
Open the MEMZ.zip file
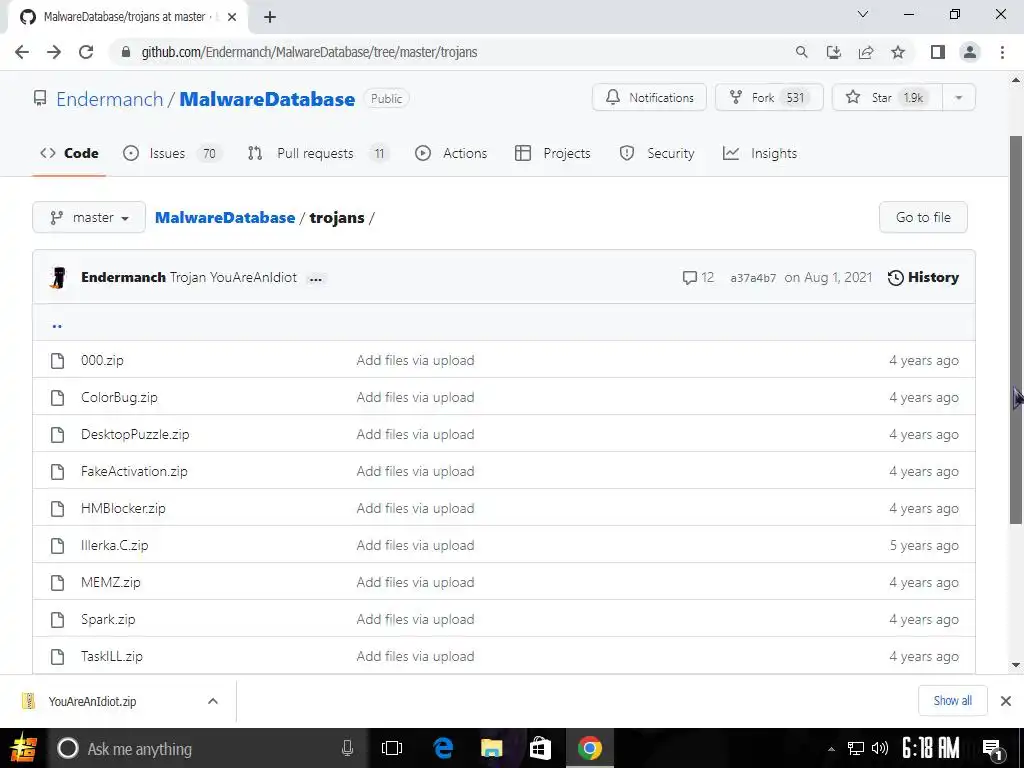point(110,583)
